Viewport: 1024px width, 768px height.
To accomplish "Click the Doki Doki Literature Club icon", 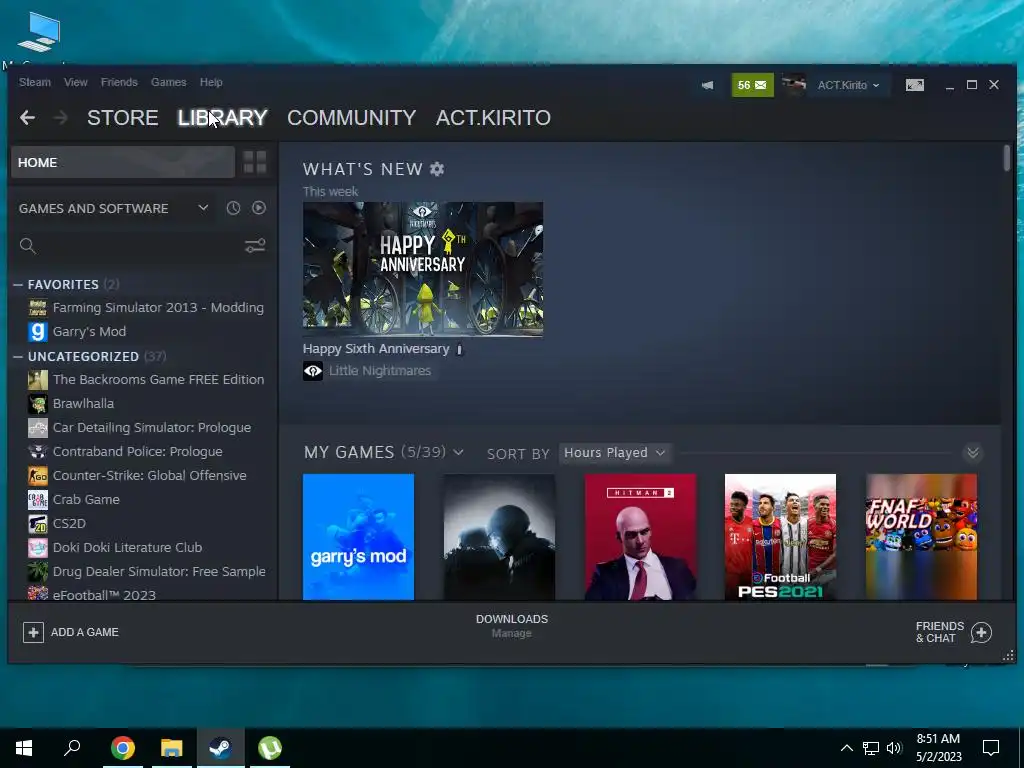I will pyautogui.click(x=38, y=547).
